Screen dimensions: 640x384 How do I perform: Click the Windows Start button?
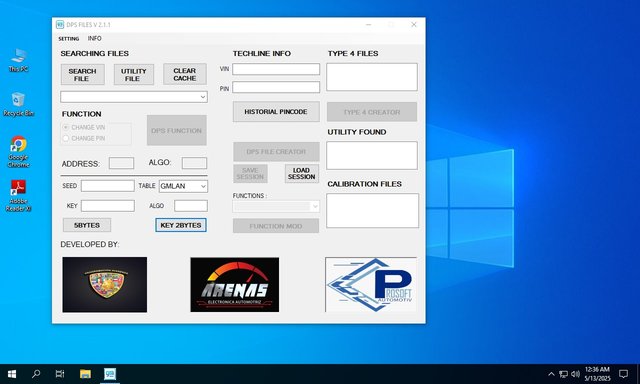(12, 374)
